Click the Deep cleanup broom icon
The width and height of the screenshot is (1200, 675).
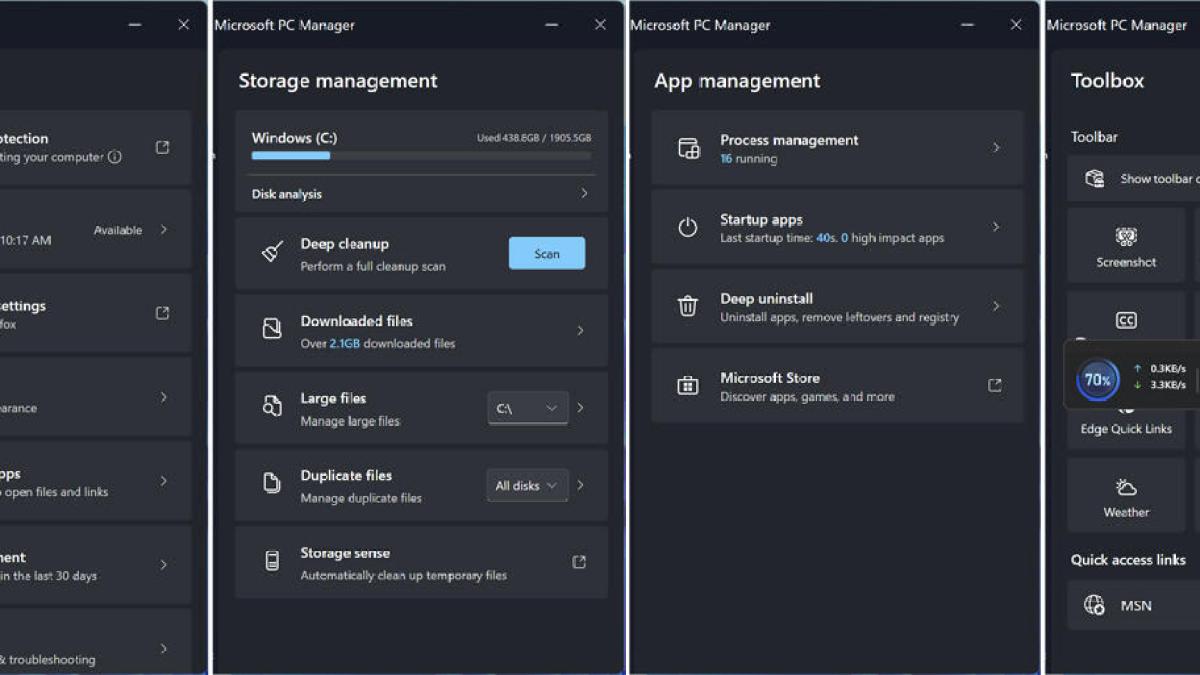pyautogui.click(x=272, y=254)
